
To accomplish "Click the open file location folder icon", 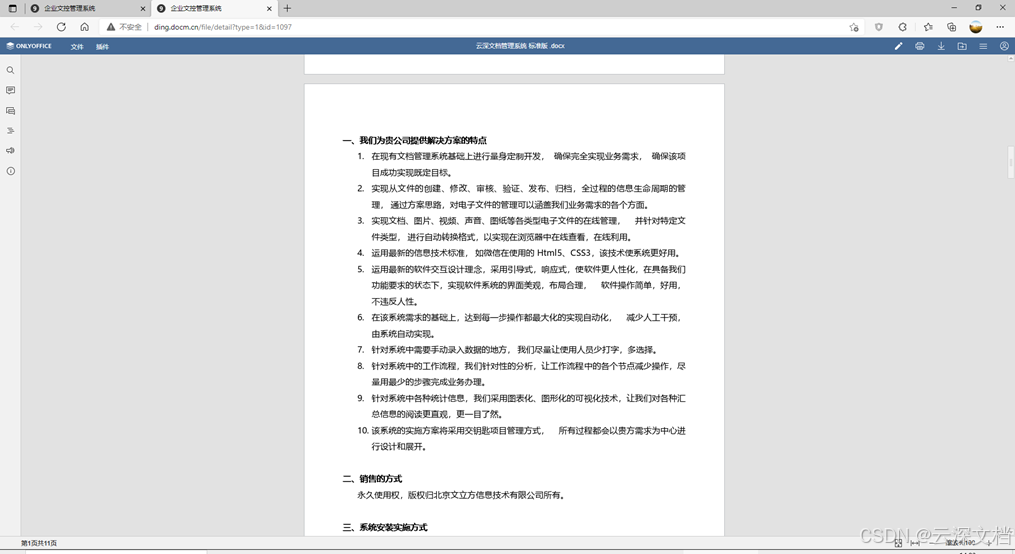I will [x=962, y=46].
